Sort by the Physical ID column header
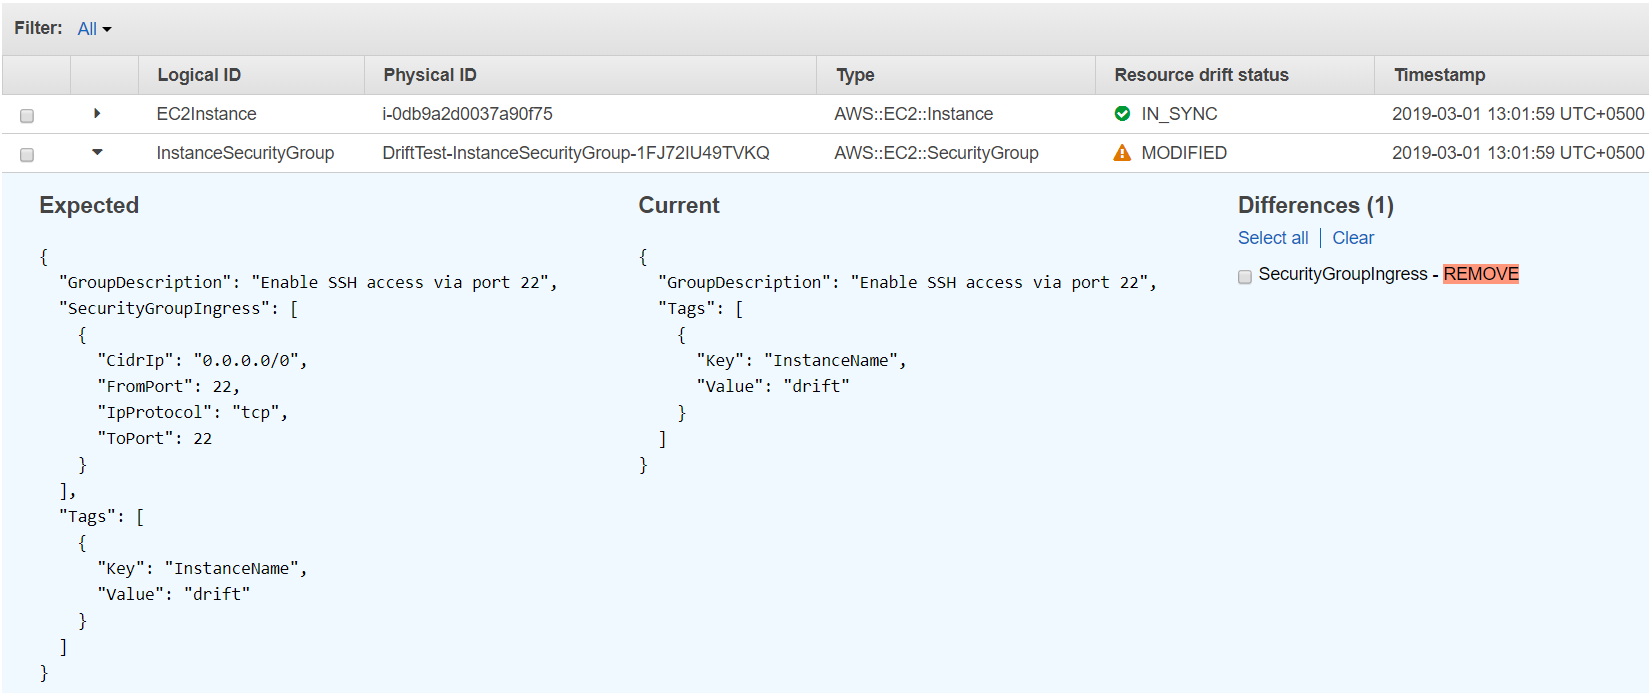The height and width of the screenshot is (693, 1649). point(430,75)
